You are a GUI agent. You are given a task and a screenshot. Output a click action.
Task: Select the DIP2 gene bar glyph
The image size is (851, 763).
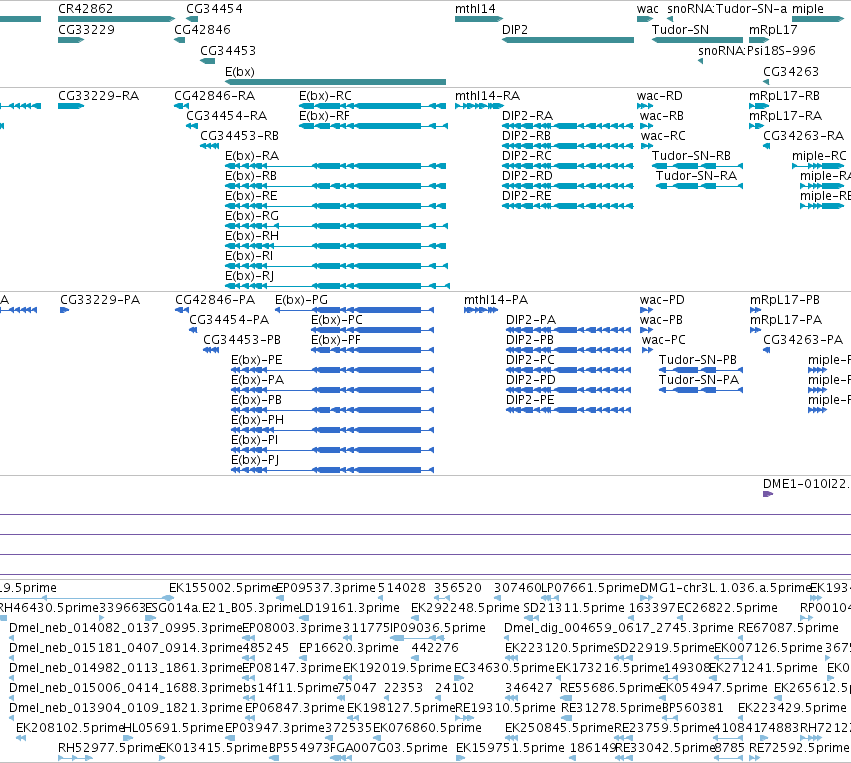pos(568,40)
